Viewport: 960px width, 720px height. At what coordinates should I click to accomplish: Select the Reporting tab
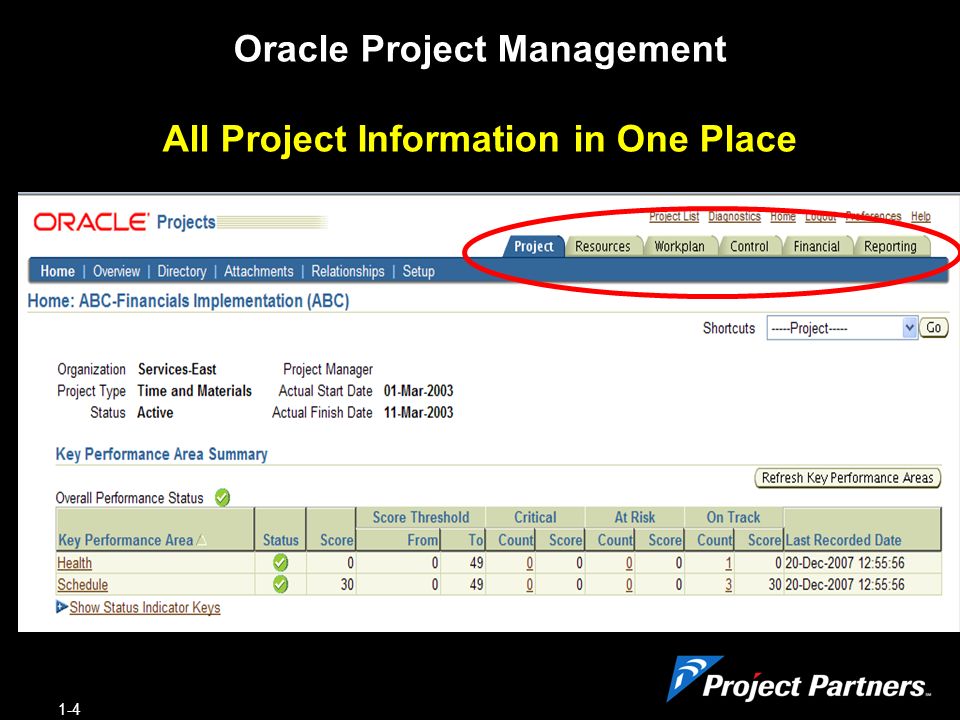click(890, 246)
